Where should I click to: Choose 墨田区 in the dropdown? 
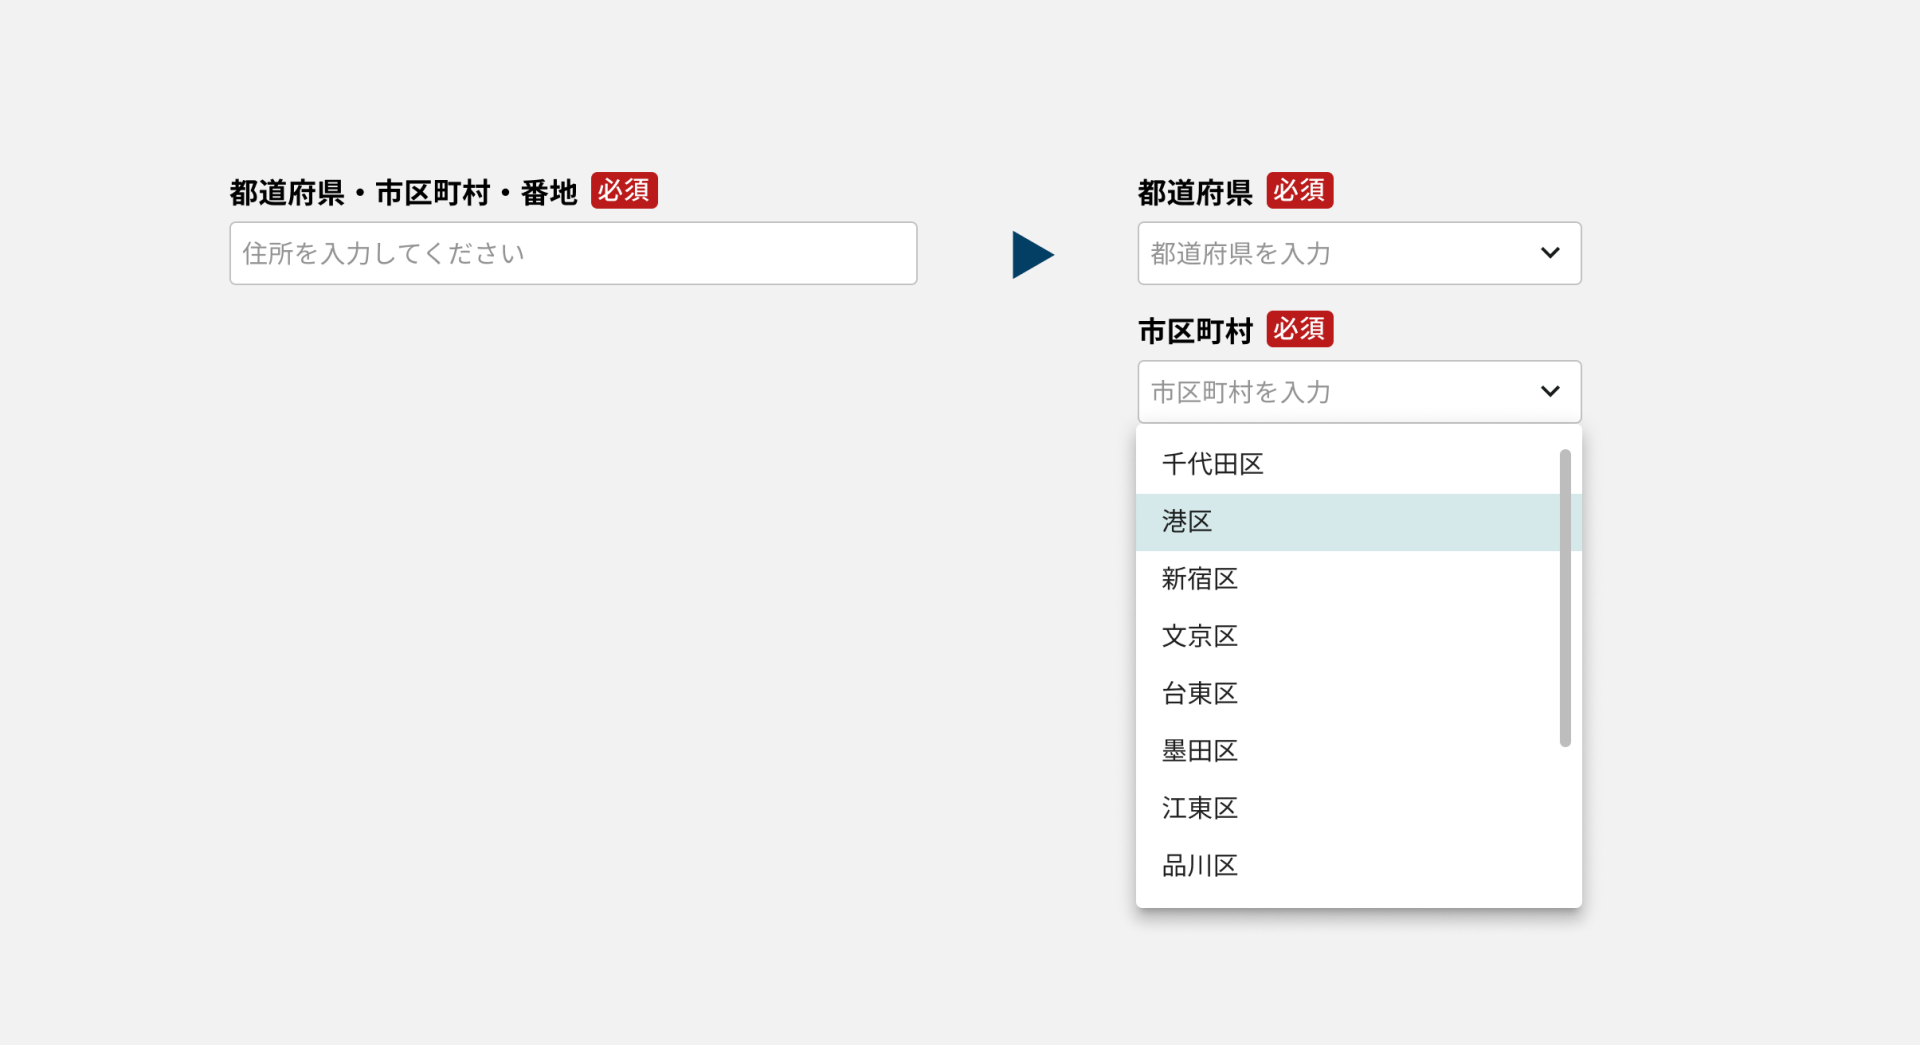[x=1199, y=751]
